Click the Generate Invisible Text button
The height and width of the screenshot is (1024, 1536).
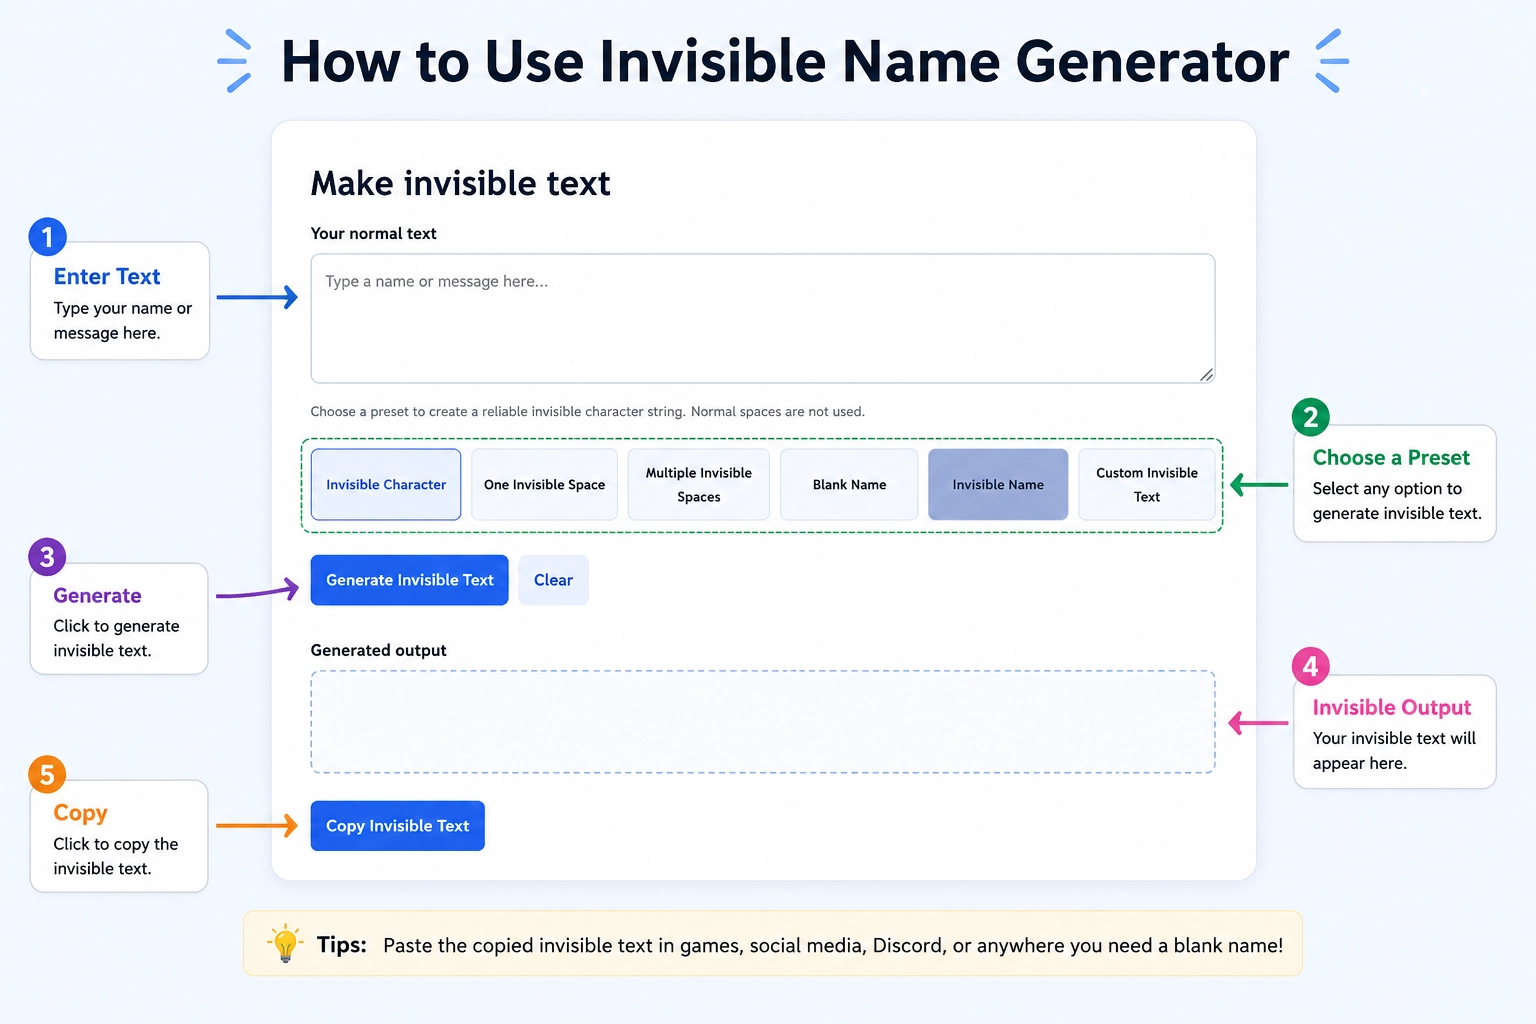410,580
